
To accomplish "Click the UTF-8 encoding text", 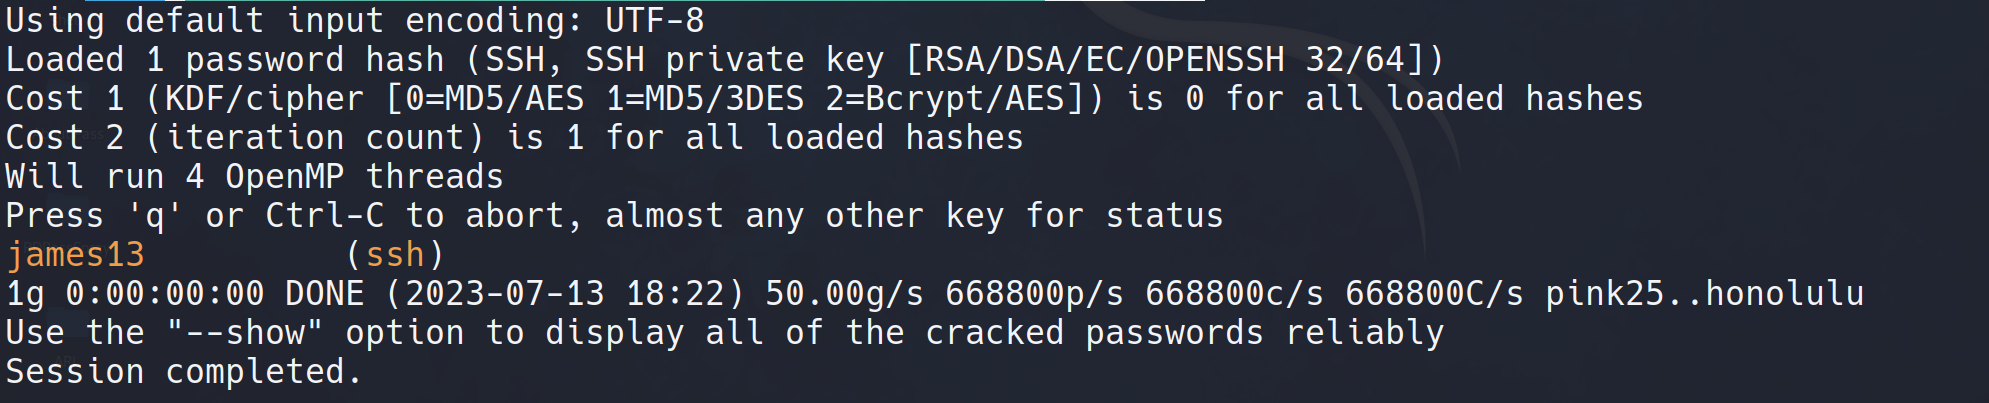I will click(655, 20).
